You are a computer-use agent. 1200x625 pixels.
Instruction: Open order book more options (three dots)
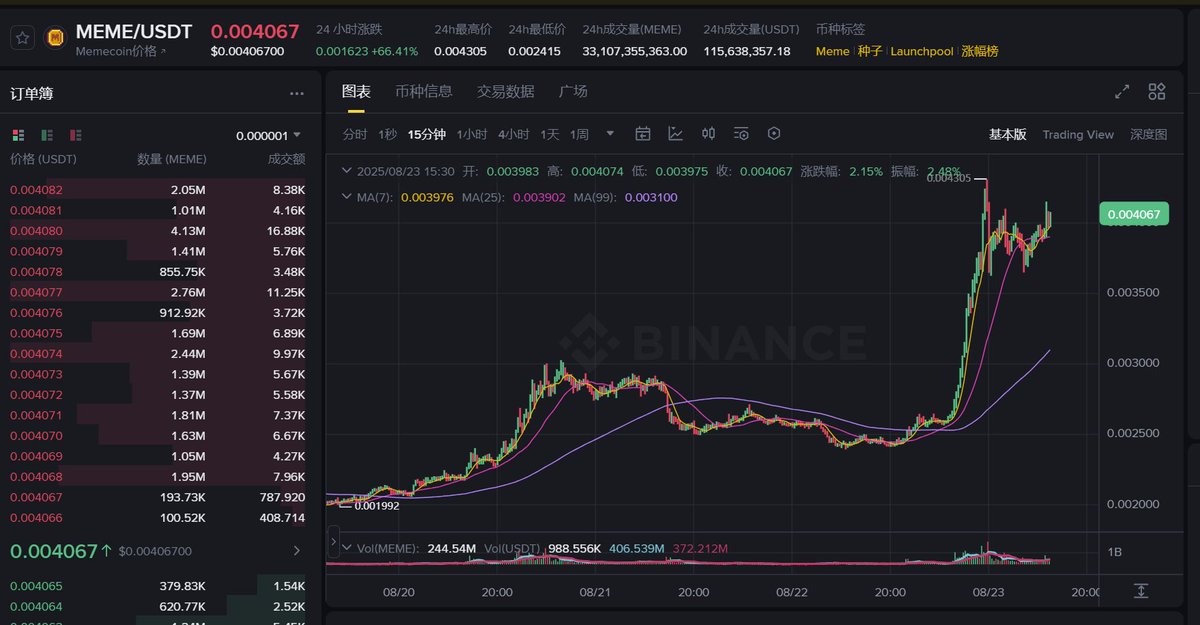[x=297, y=93]
